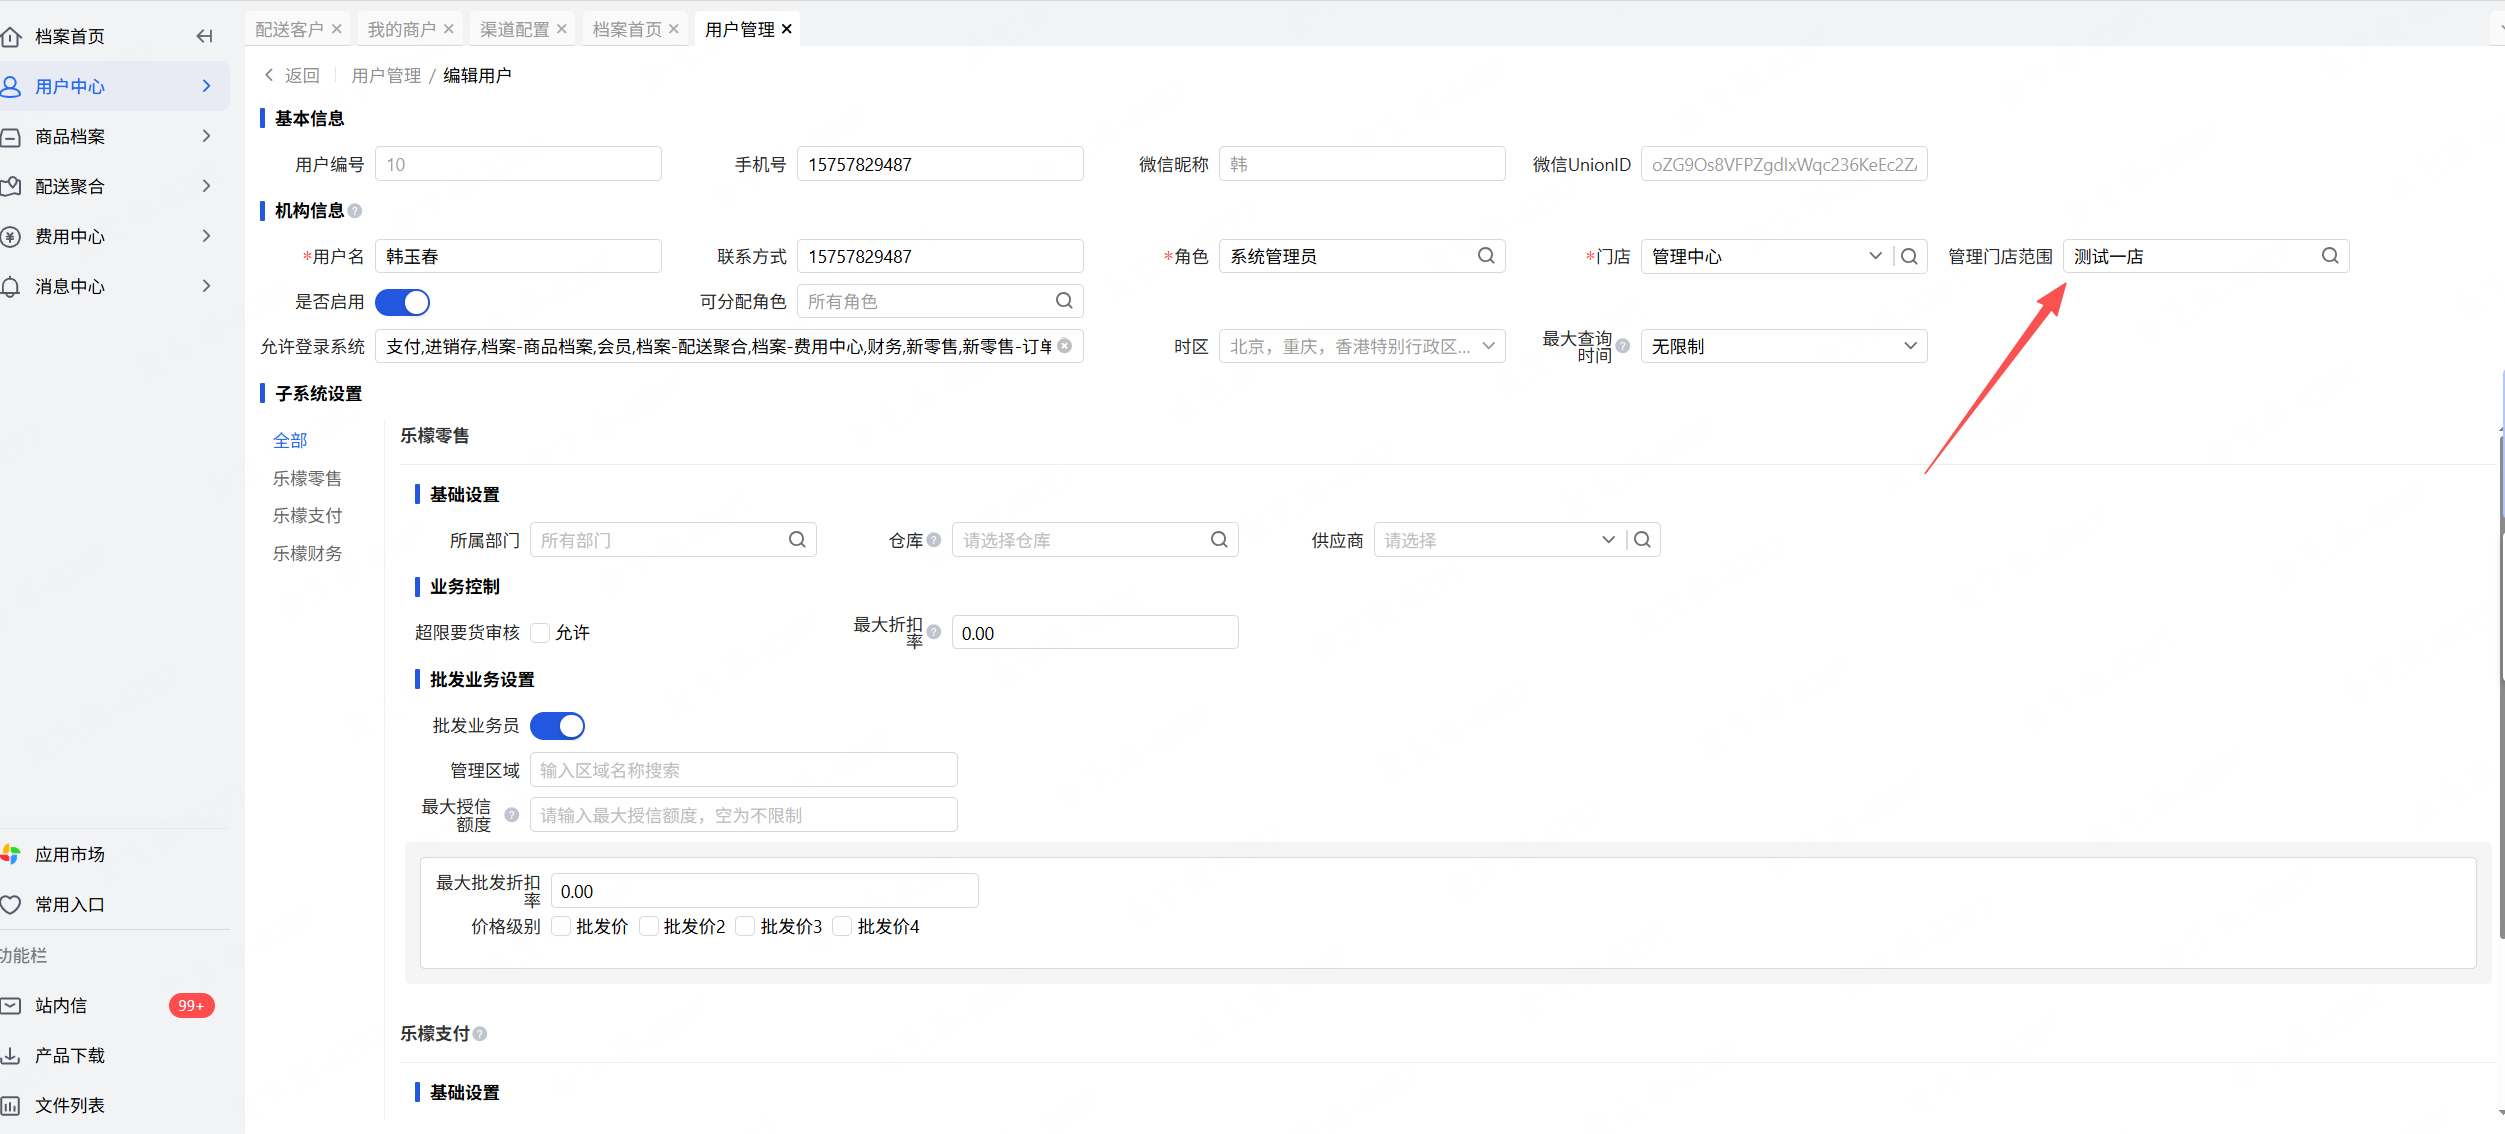Open 站内信 from the sidebar
This screenshot has height=1134, width=2505.
pyautogui.click(x=60, y=1005)
